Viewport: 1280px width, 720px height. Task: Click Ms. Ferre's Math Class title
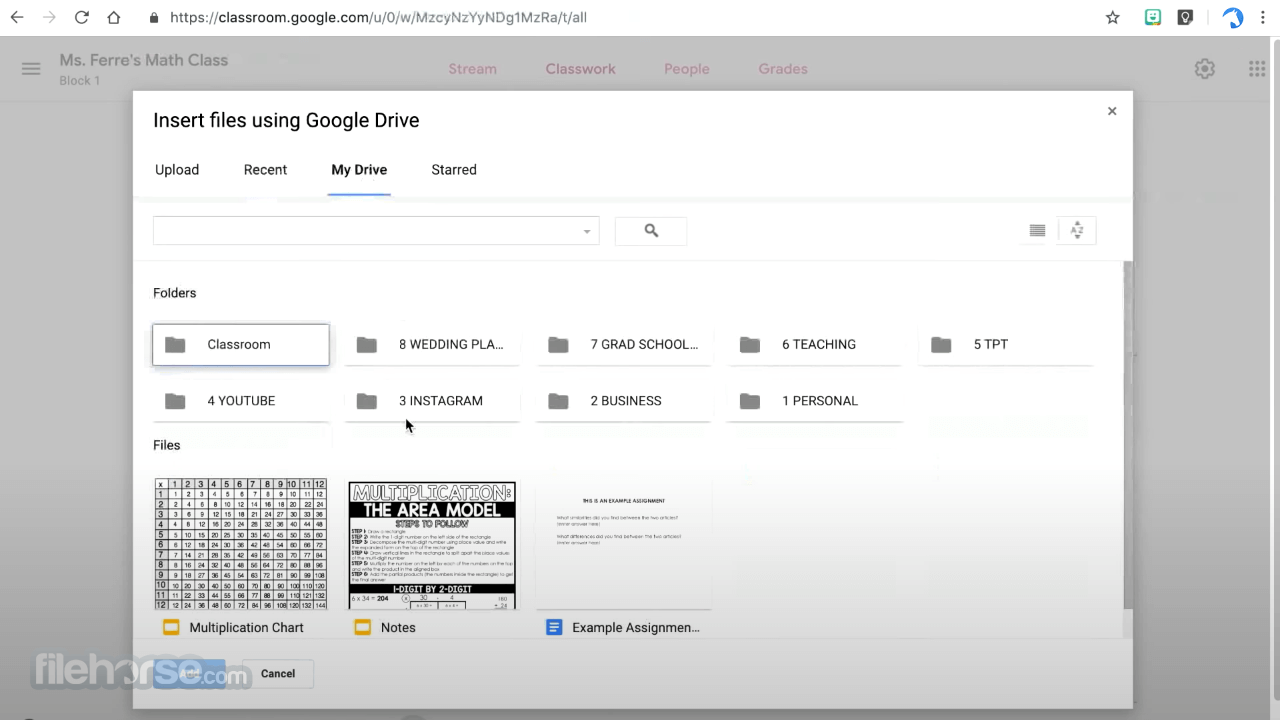tap(144, 60)
